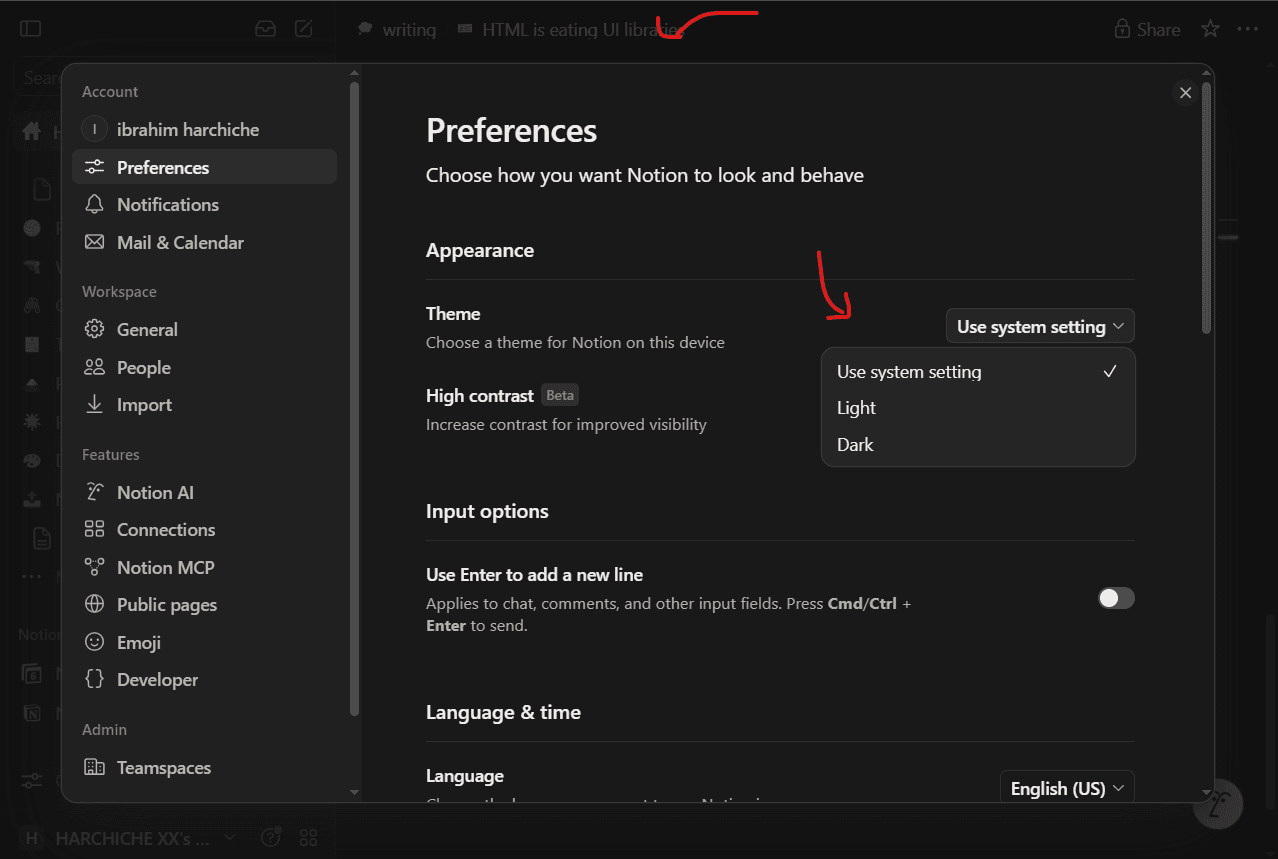The width and height of the screenshot is (1278, 859).
Task: Click the sidebar scrollbar down arrow
Action: (354, 792)
